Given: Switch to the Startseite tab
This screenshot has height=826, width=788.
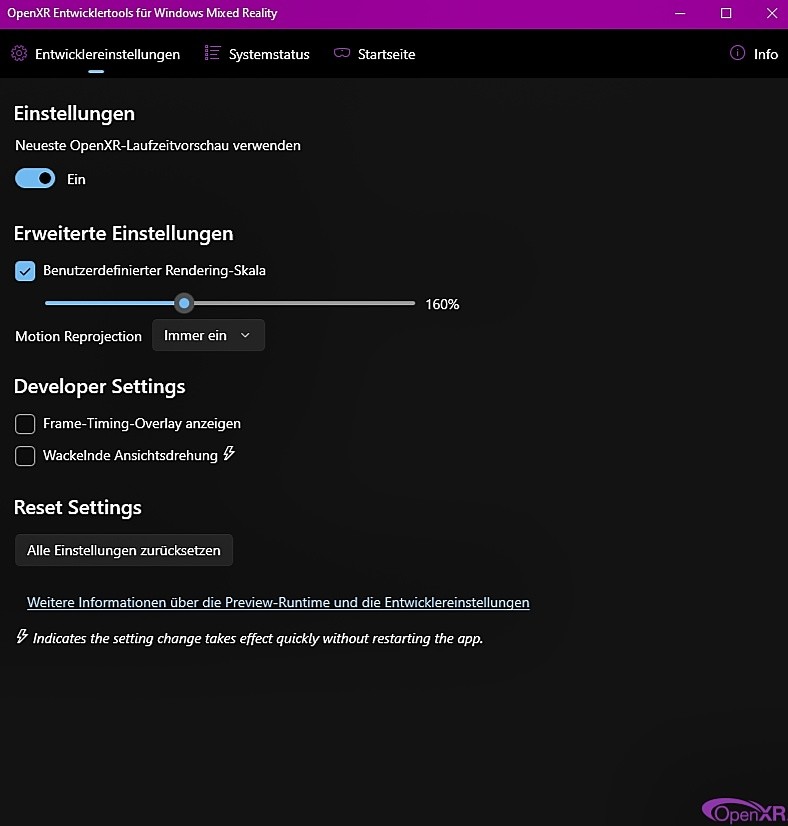Looking at the screenshot, I should point(387,54).
